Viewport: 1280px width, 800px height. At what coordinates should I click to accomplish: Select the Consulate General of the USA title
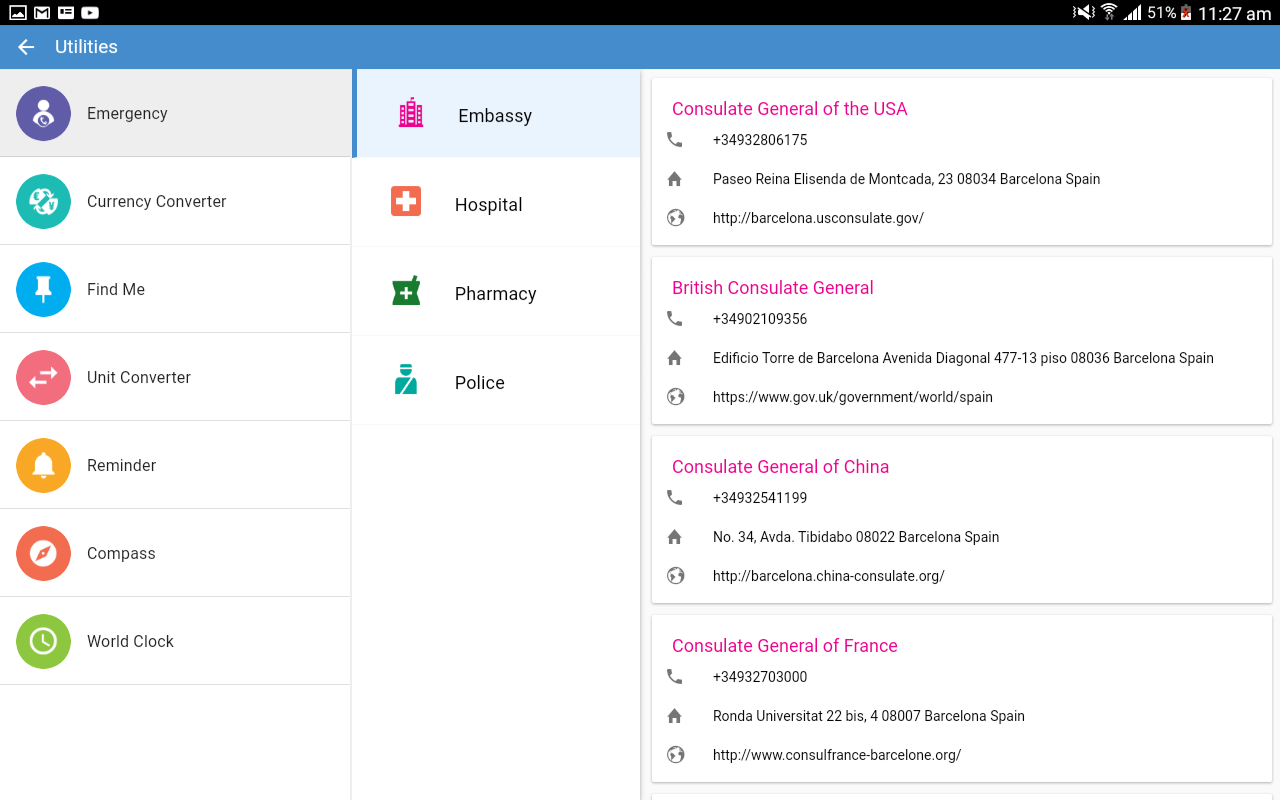[790, 109]
